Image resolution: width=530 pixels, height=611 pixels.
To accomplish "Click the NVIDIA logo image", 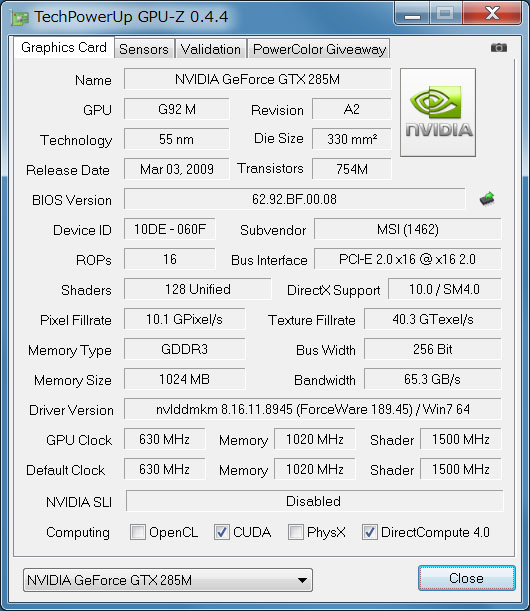I will pyautogui.click(x=438, y=113).
